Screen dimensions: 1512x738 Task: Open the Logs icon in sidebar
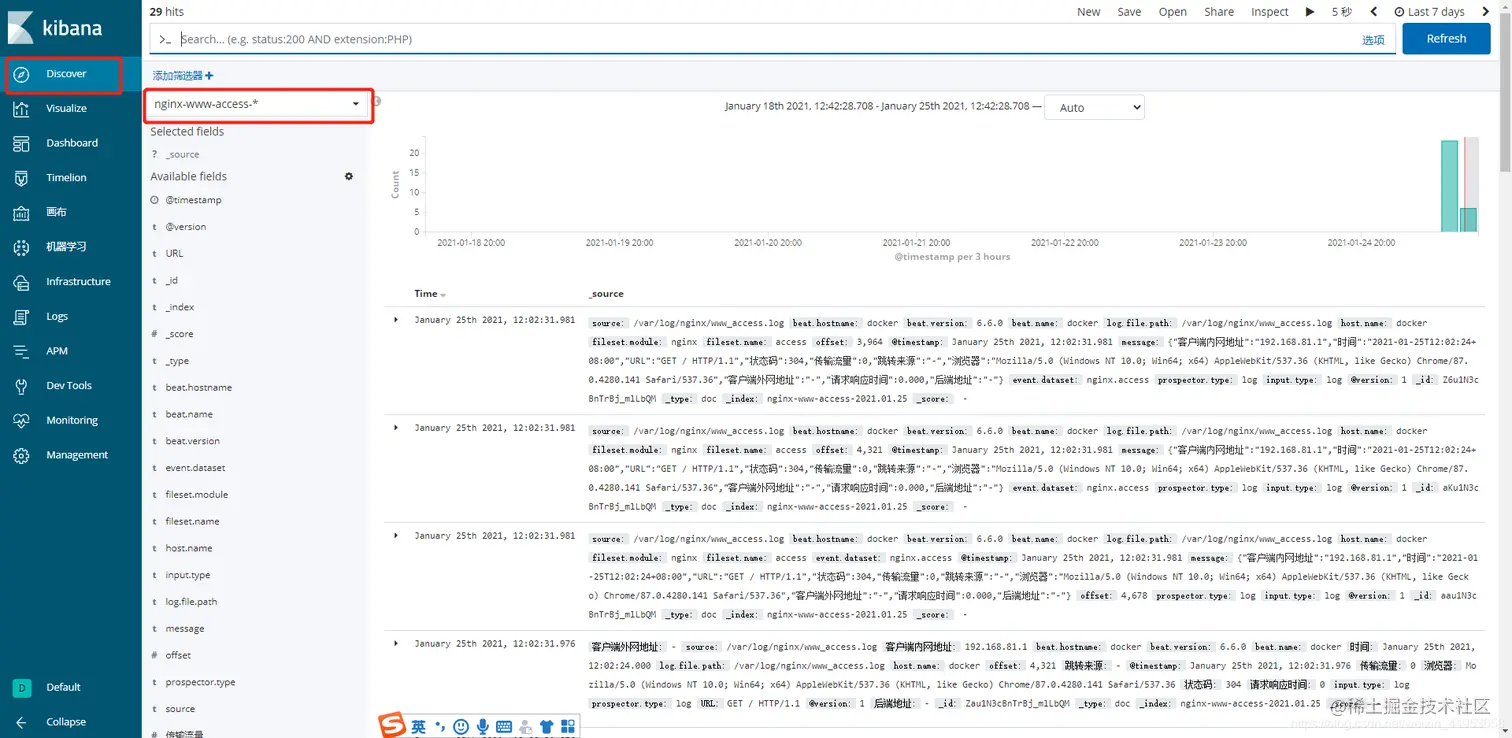point(22,316)
